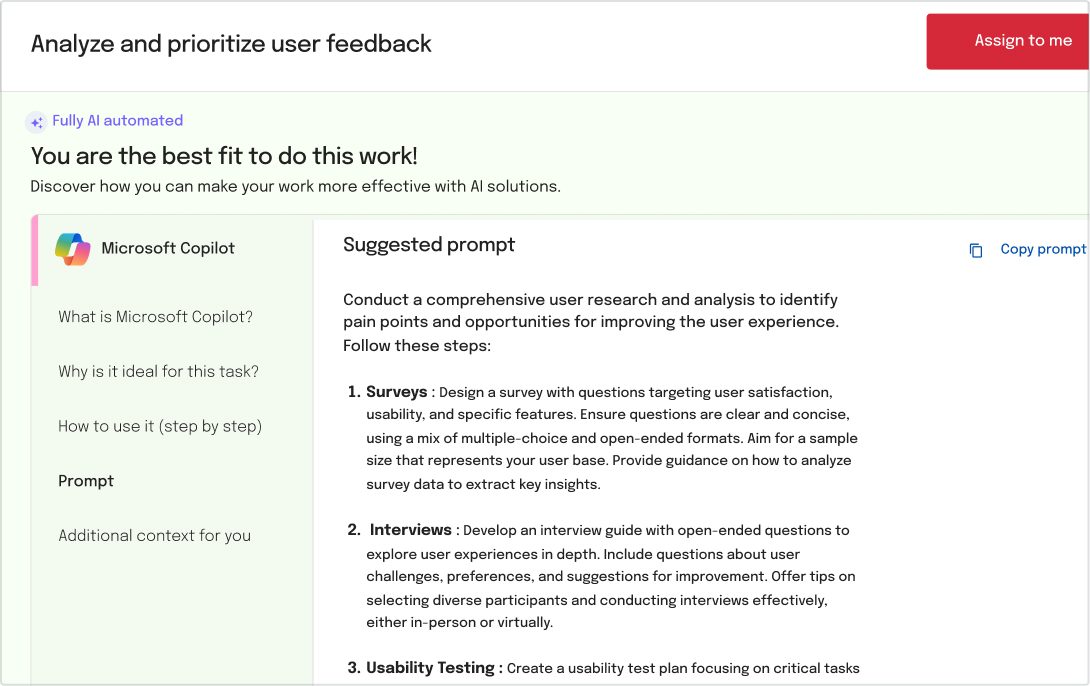Click the Assign to me button
1090x686 pixels.
[1007, 41]
